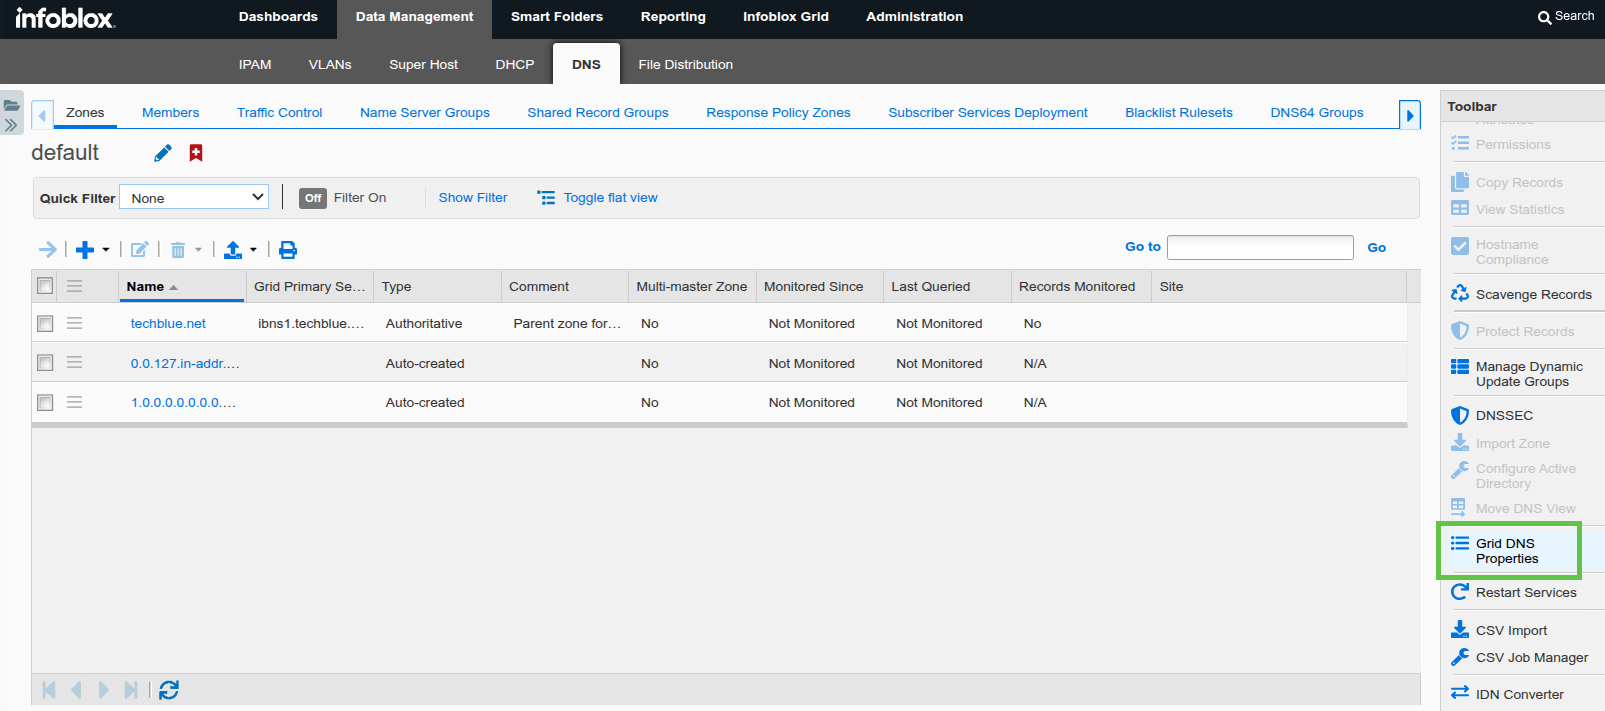Click the print icon

pyautogui.click(x=288, y=250)
